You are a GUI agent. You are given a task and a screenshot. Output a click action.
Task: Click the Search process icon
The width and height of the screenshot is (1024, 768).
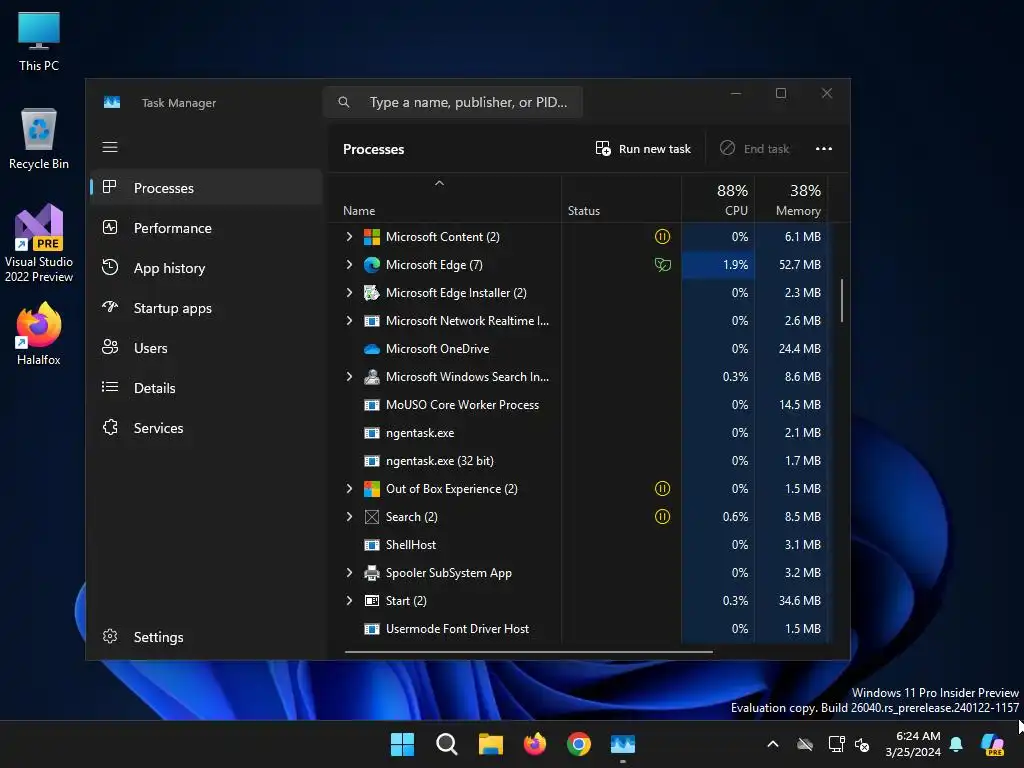372,517
